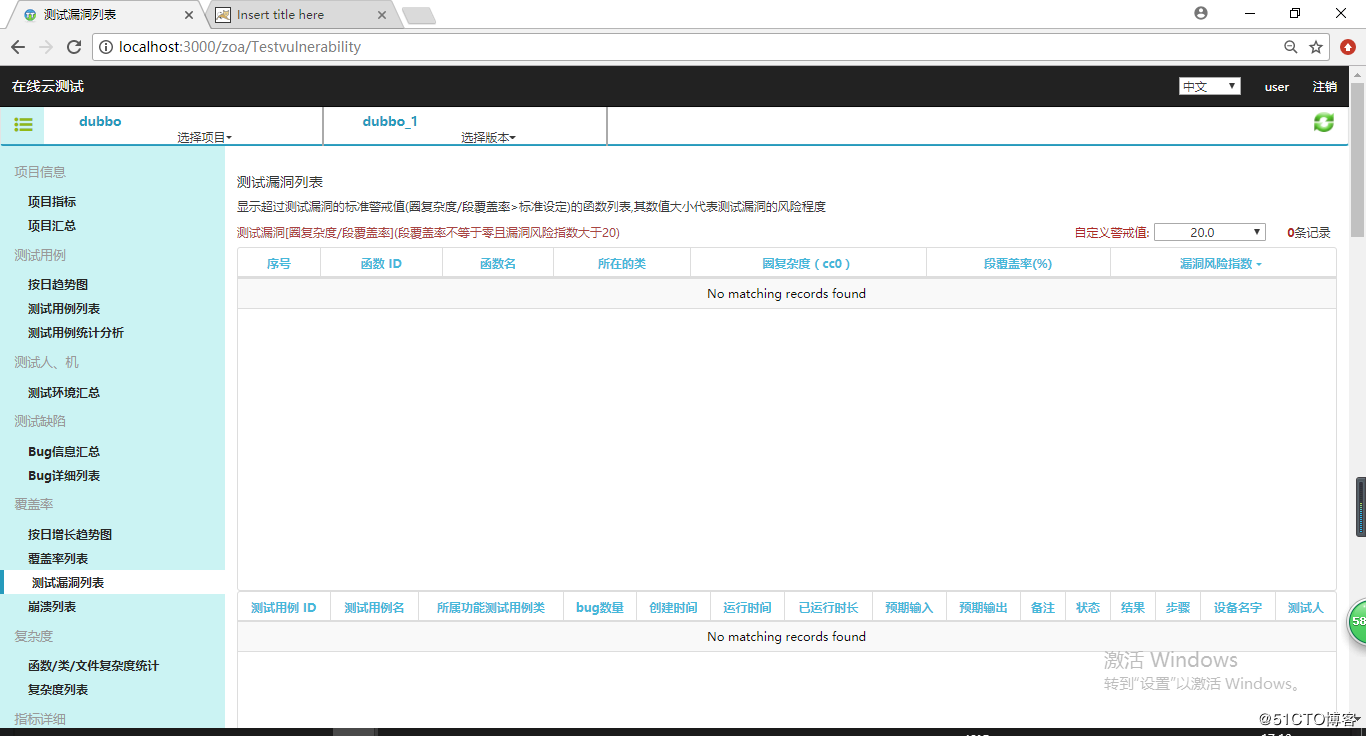Viewport: 1366px width, 736px height.
Task: Sort by 函数名 column header
Action: pos(498,264)
